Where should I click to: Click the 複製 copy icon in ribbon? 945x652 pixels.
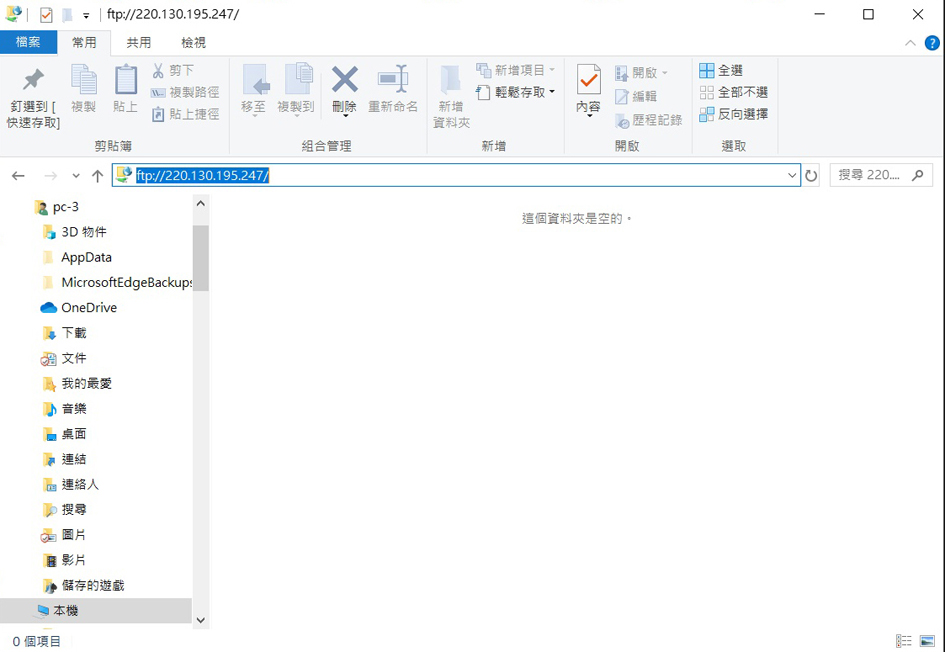(84, 80)
